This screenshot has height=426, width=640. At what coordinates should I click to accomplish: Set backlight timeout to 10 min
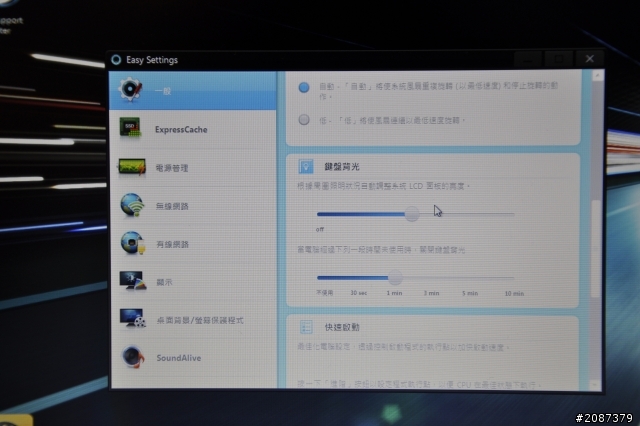(514, 293)
